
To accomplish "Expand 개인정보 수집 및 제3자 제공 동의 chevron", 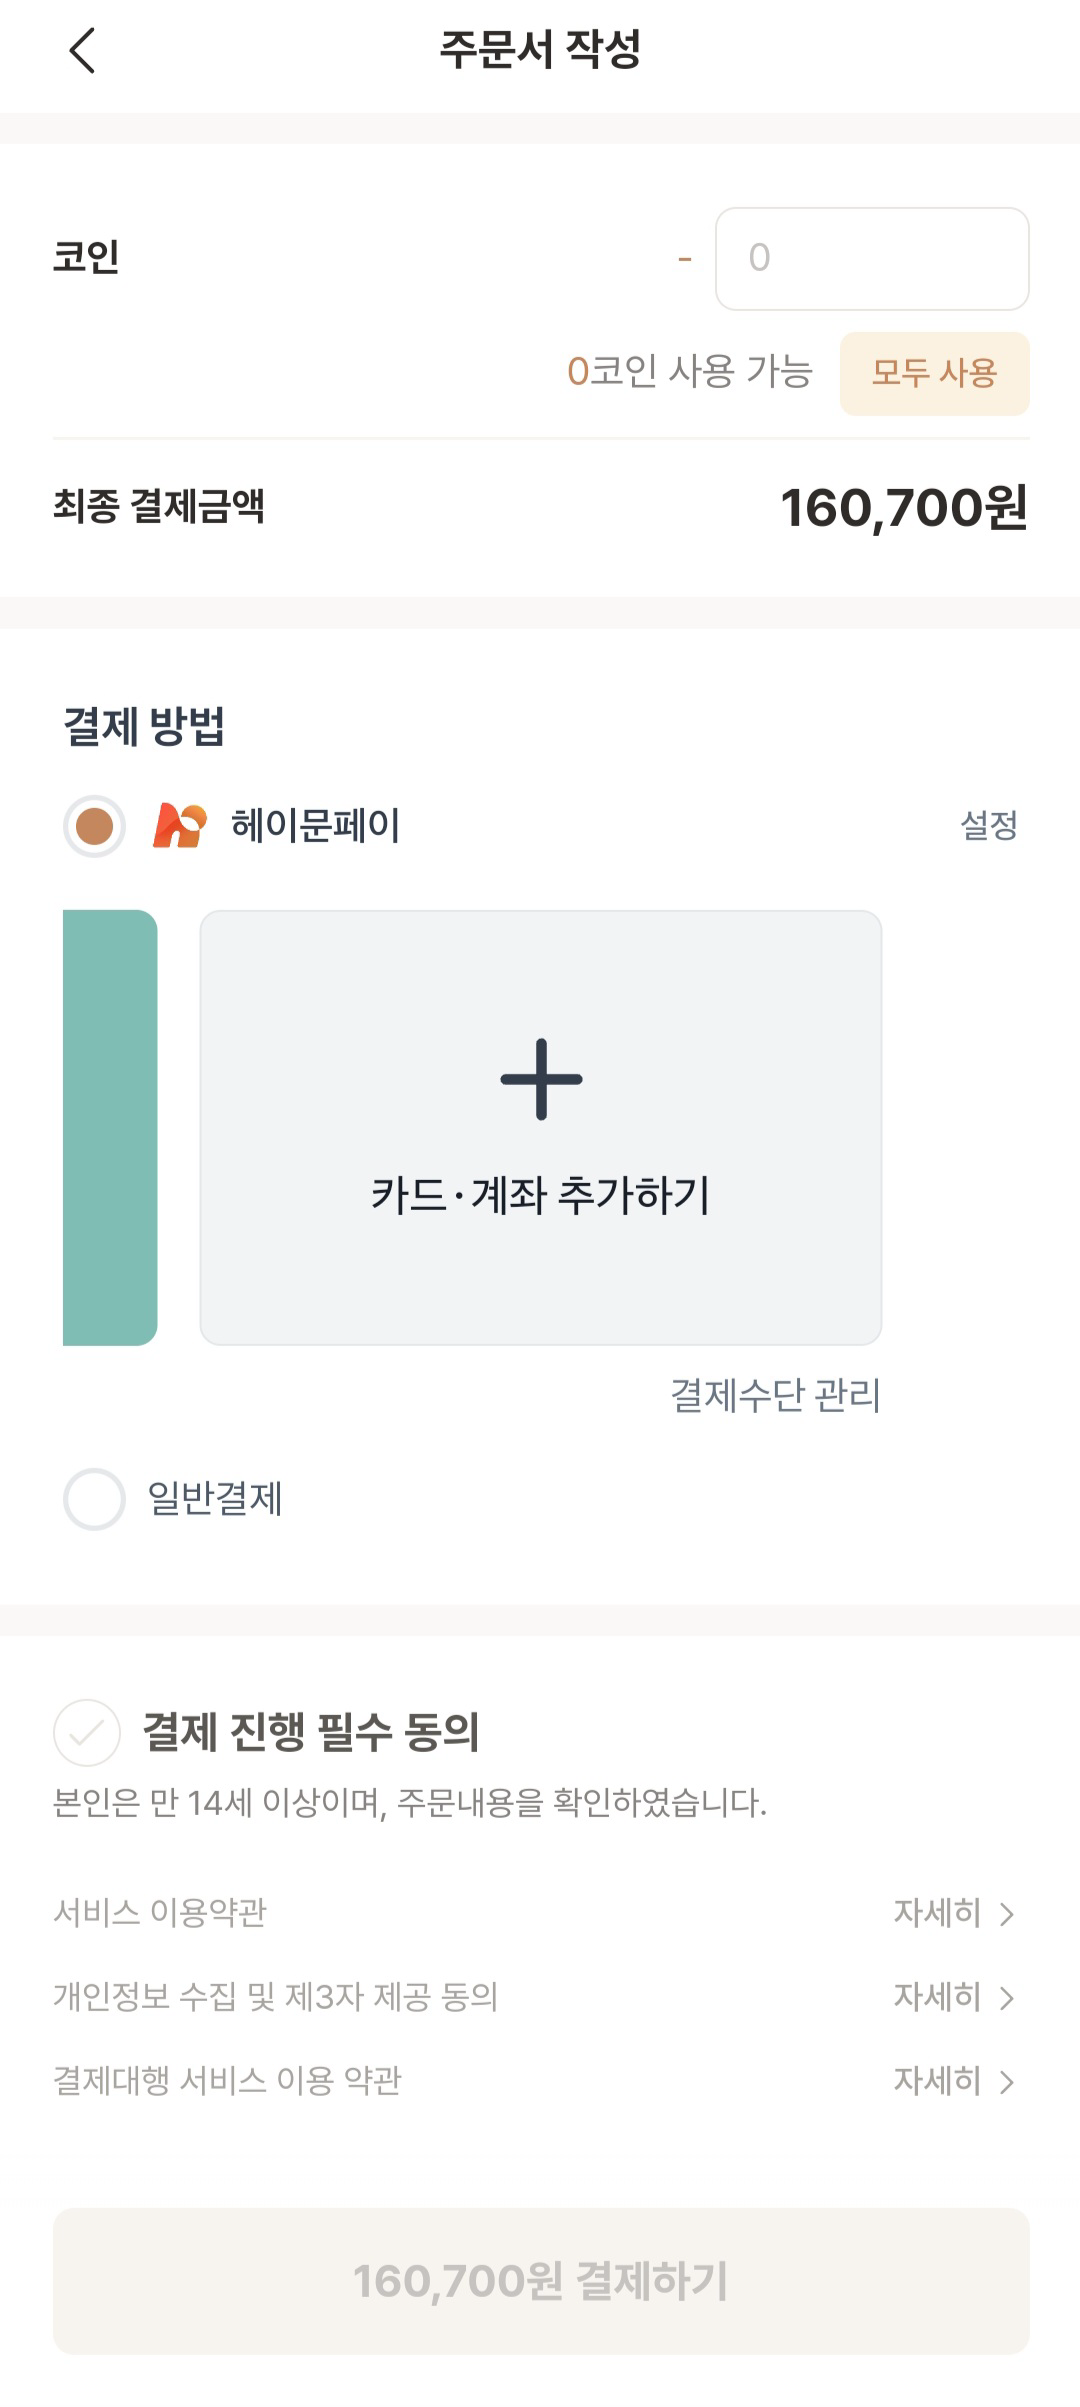I will [1007, 1998].
